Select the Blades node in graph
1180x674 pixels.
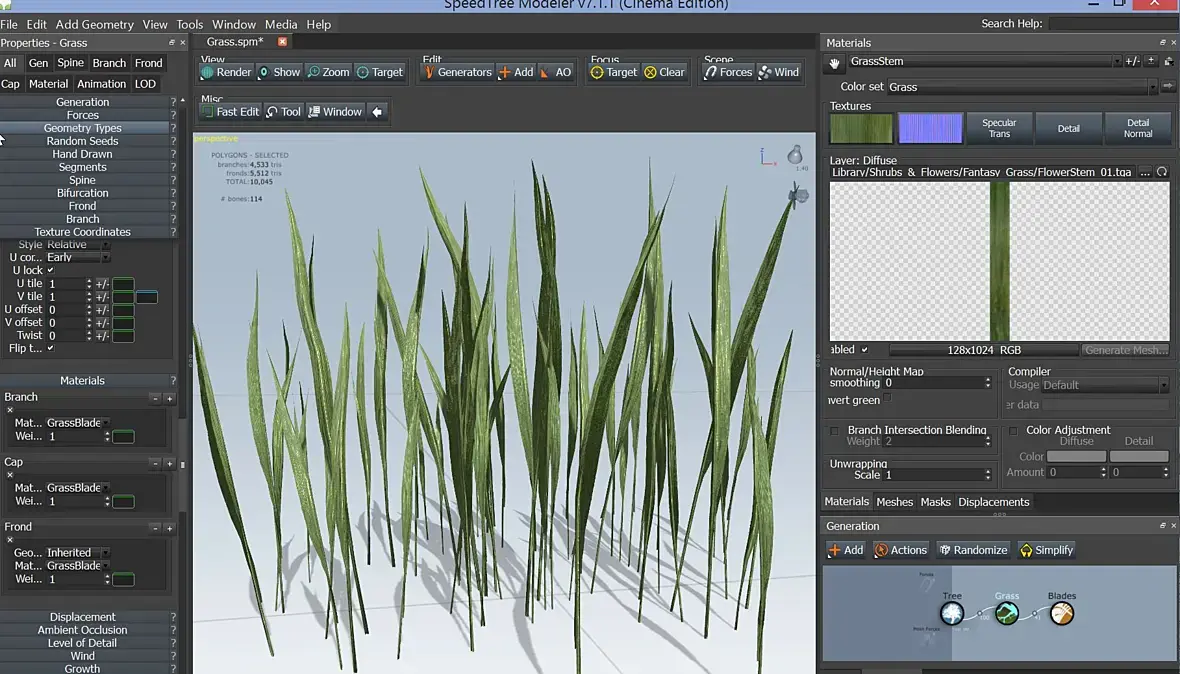1061,613
